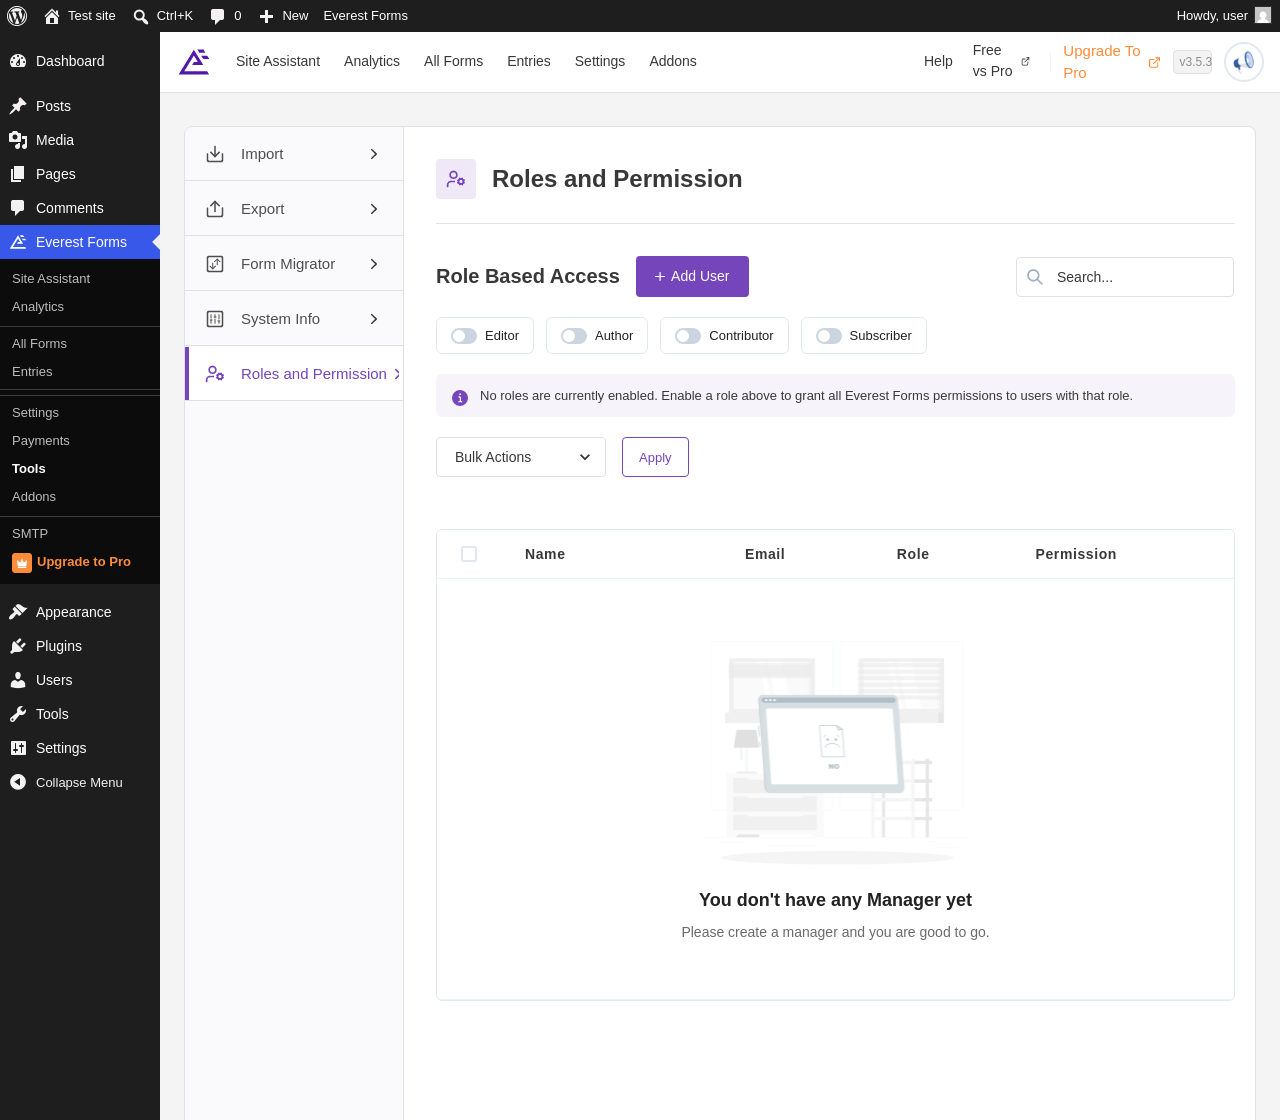Open Site Assistant in top navigation

pos(278,61)
